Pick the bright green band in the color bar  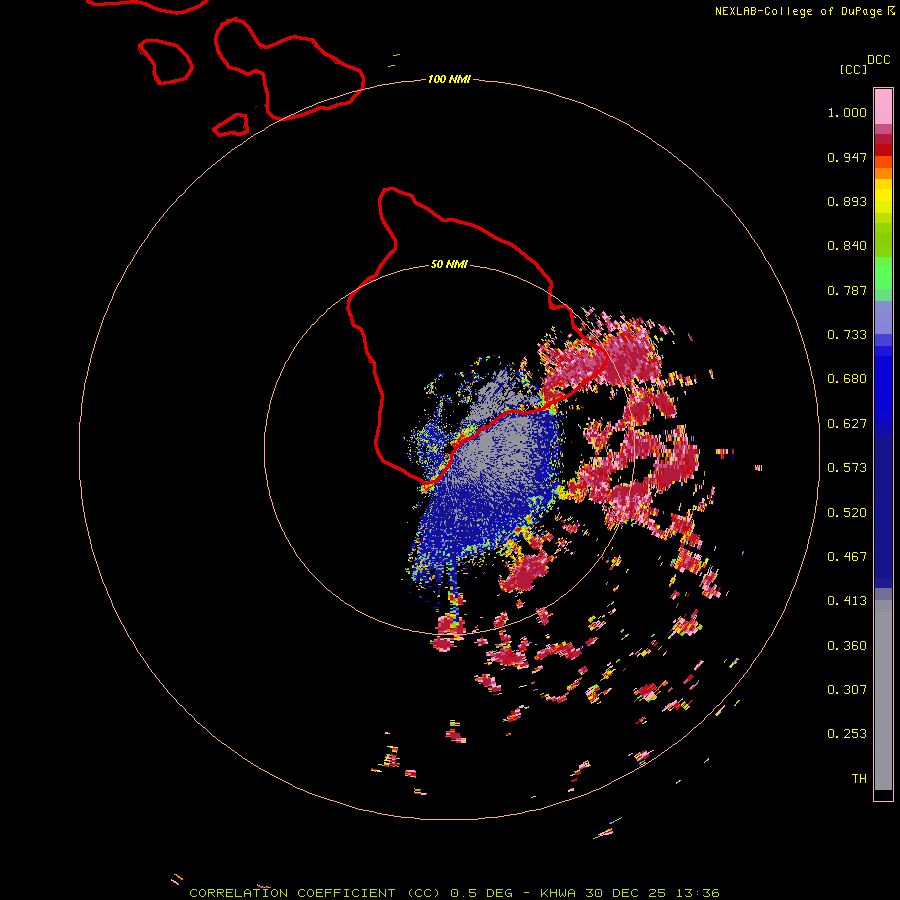click(x=883, y=273)
